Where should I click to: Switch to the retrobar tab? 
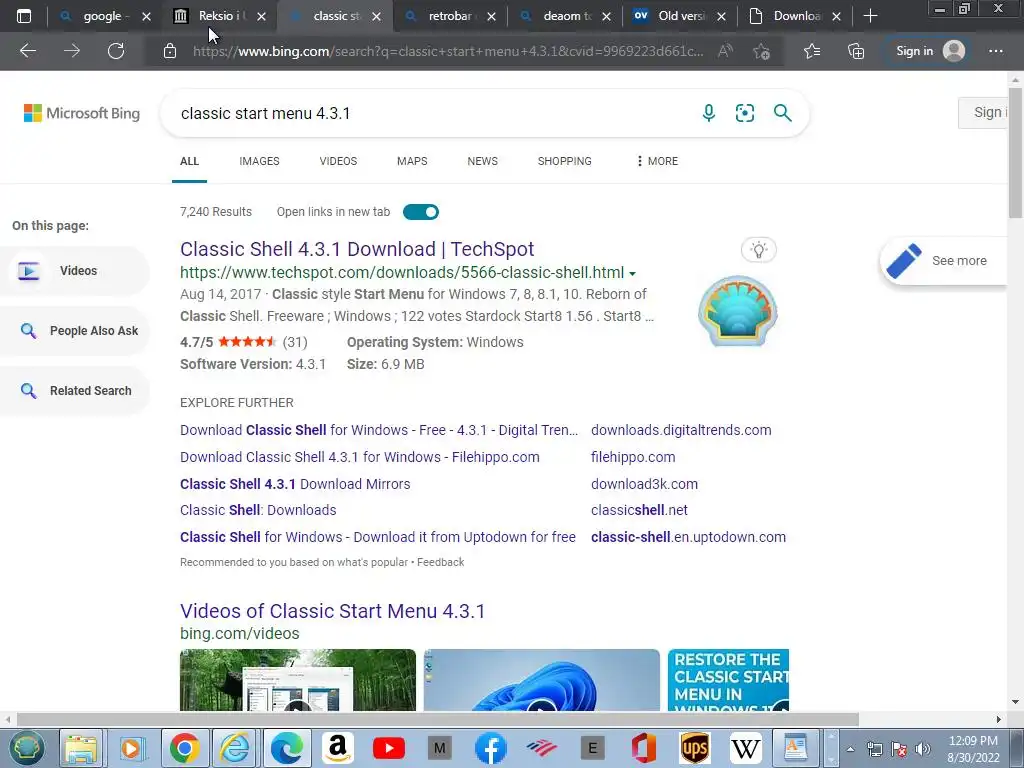click(x=449, y=16)
